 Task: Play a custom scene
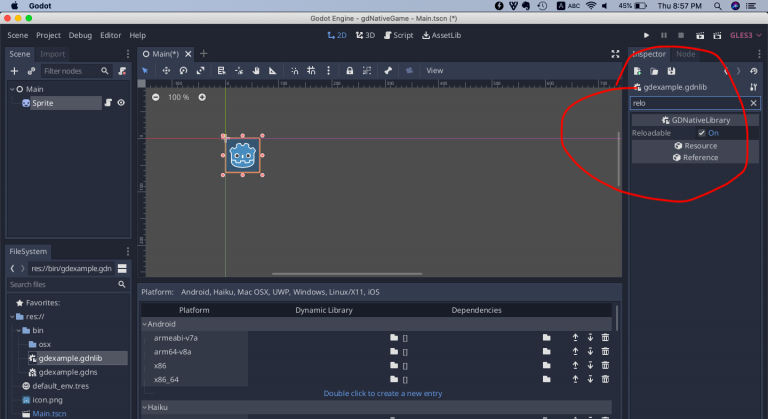tap(717, 35)
